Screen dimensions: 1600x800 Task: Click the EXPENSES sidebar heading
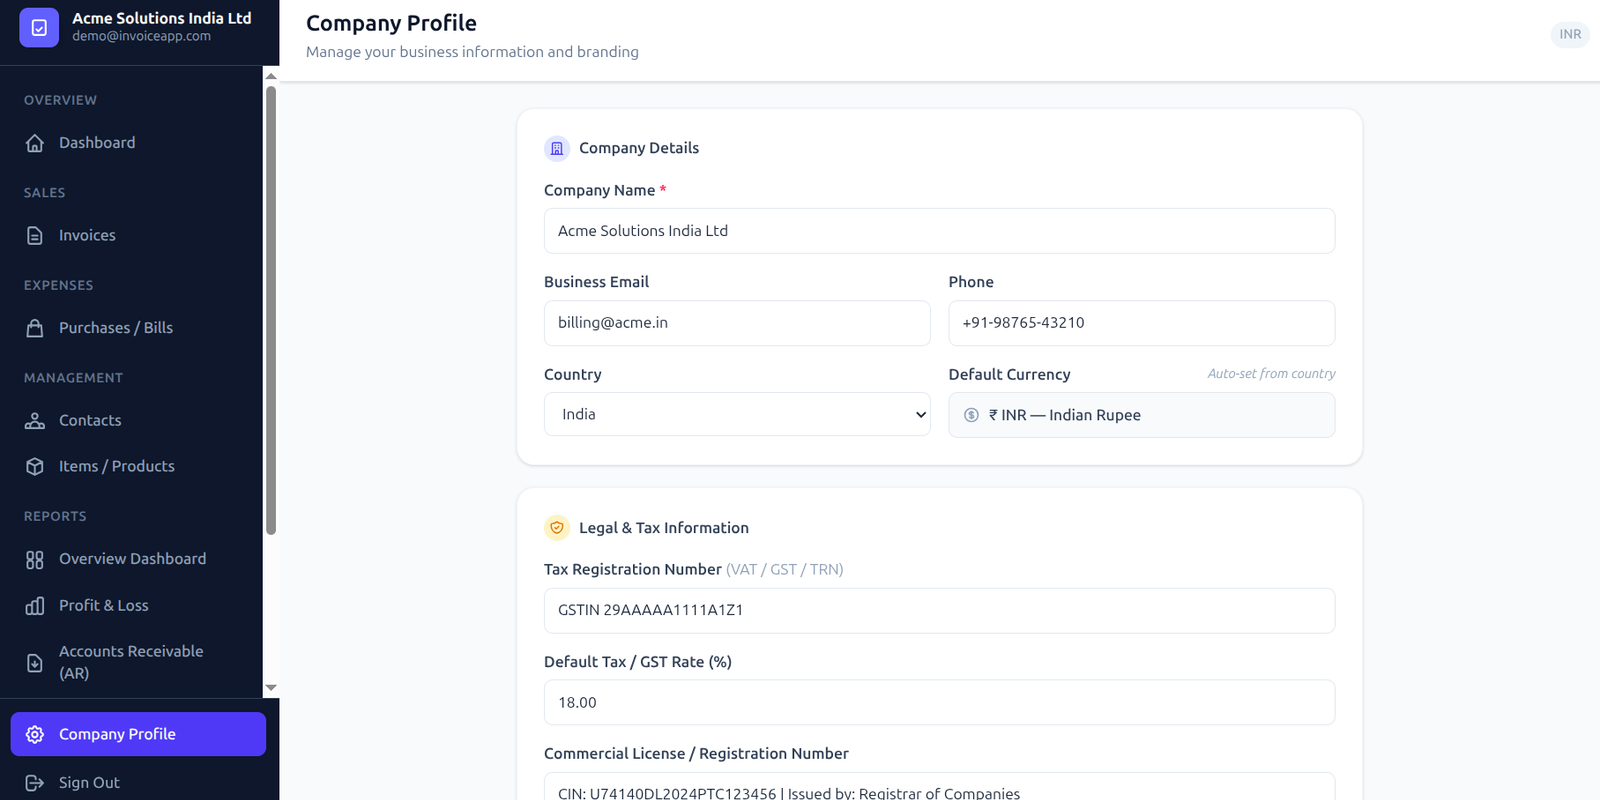pyautogui.click(x=58, y=285)
